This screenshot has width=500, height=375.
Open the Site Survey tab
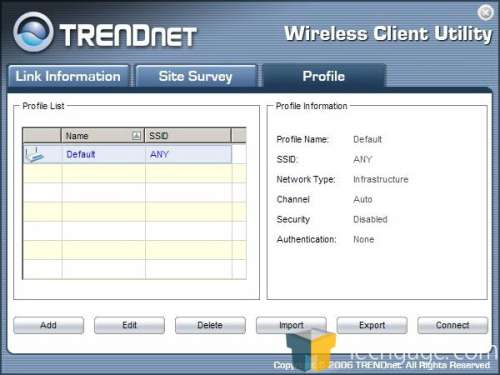point(196,76)
